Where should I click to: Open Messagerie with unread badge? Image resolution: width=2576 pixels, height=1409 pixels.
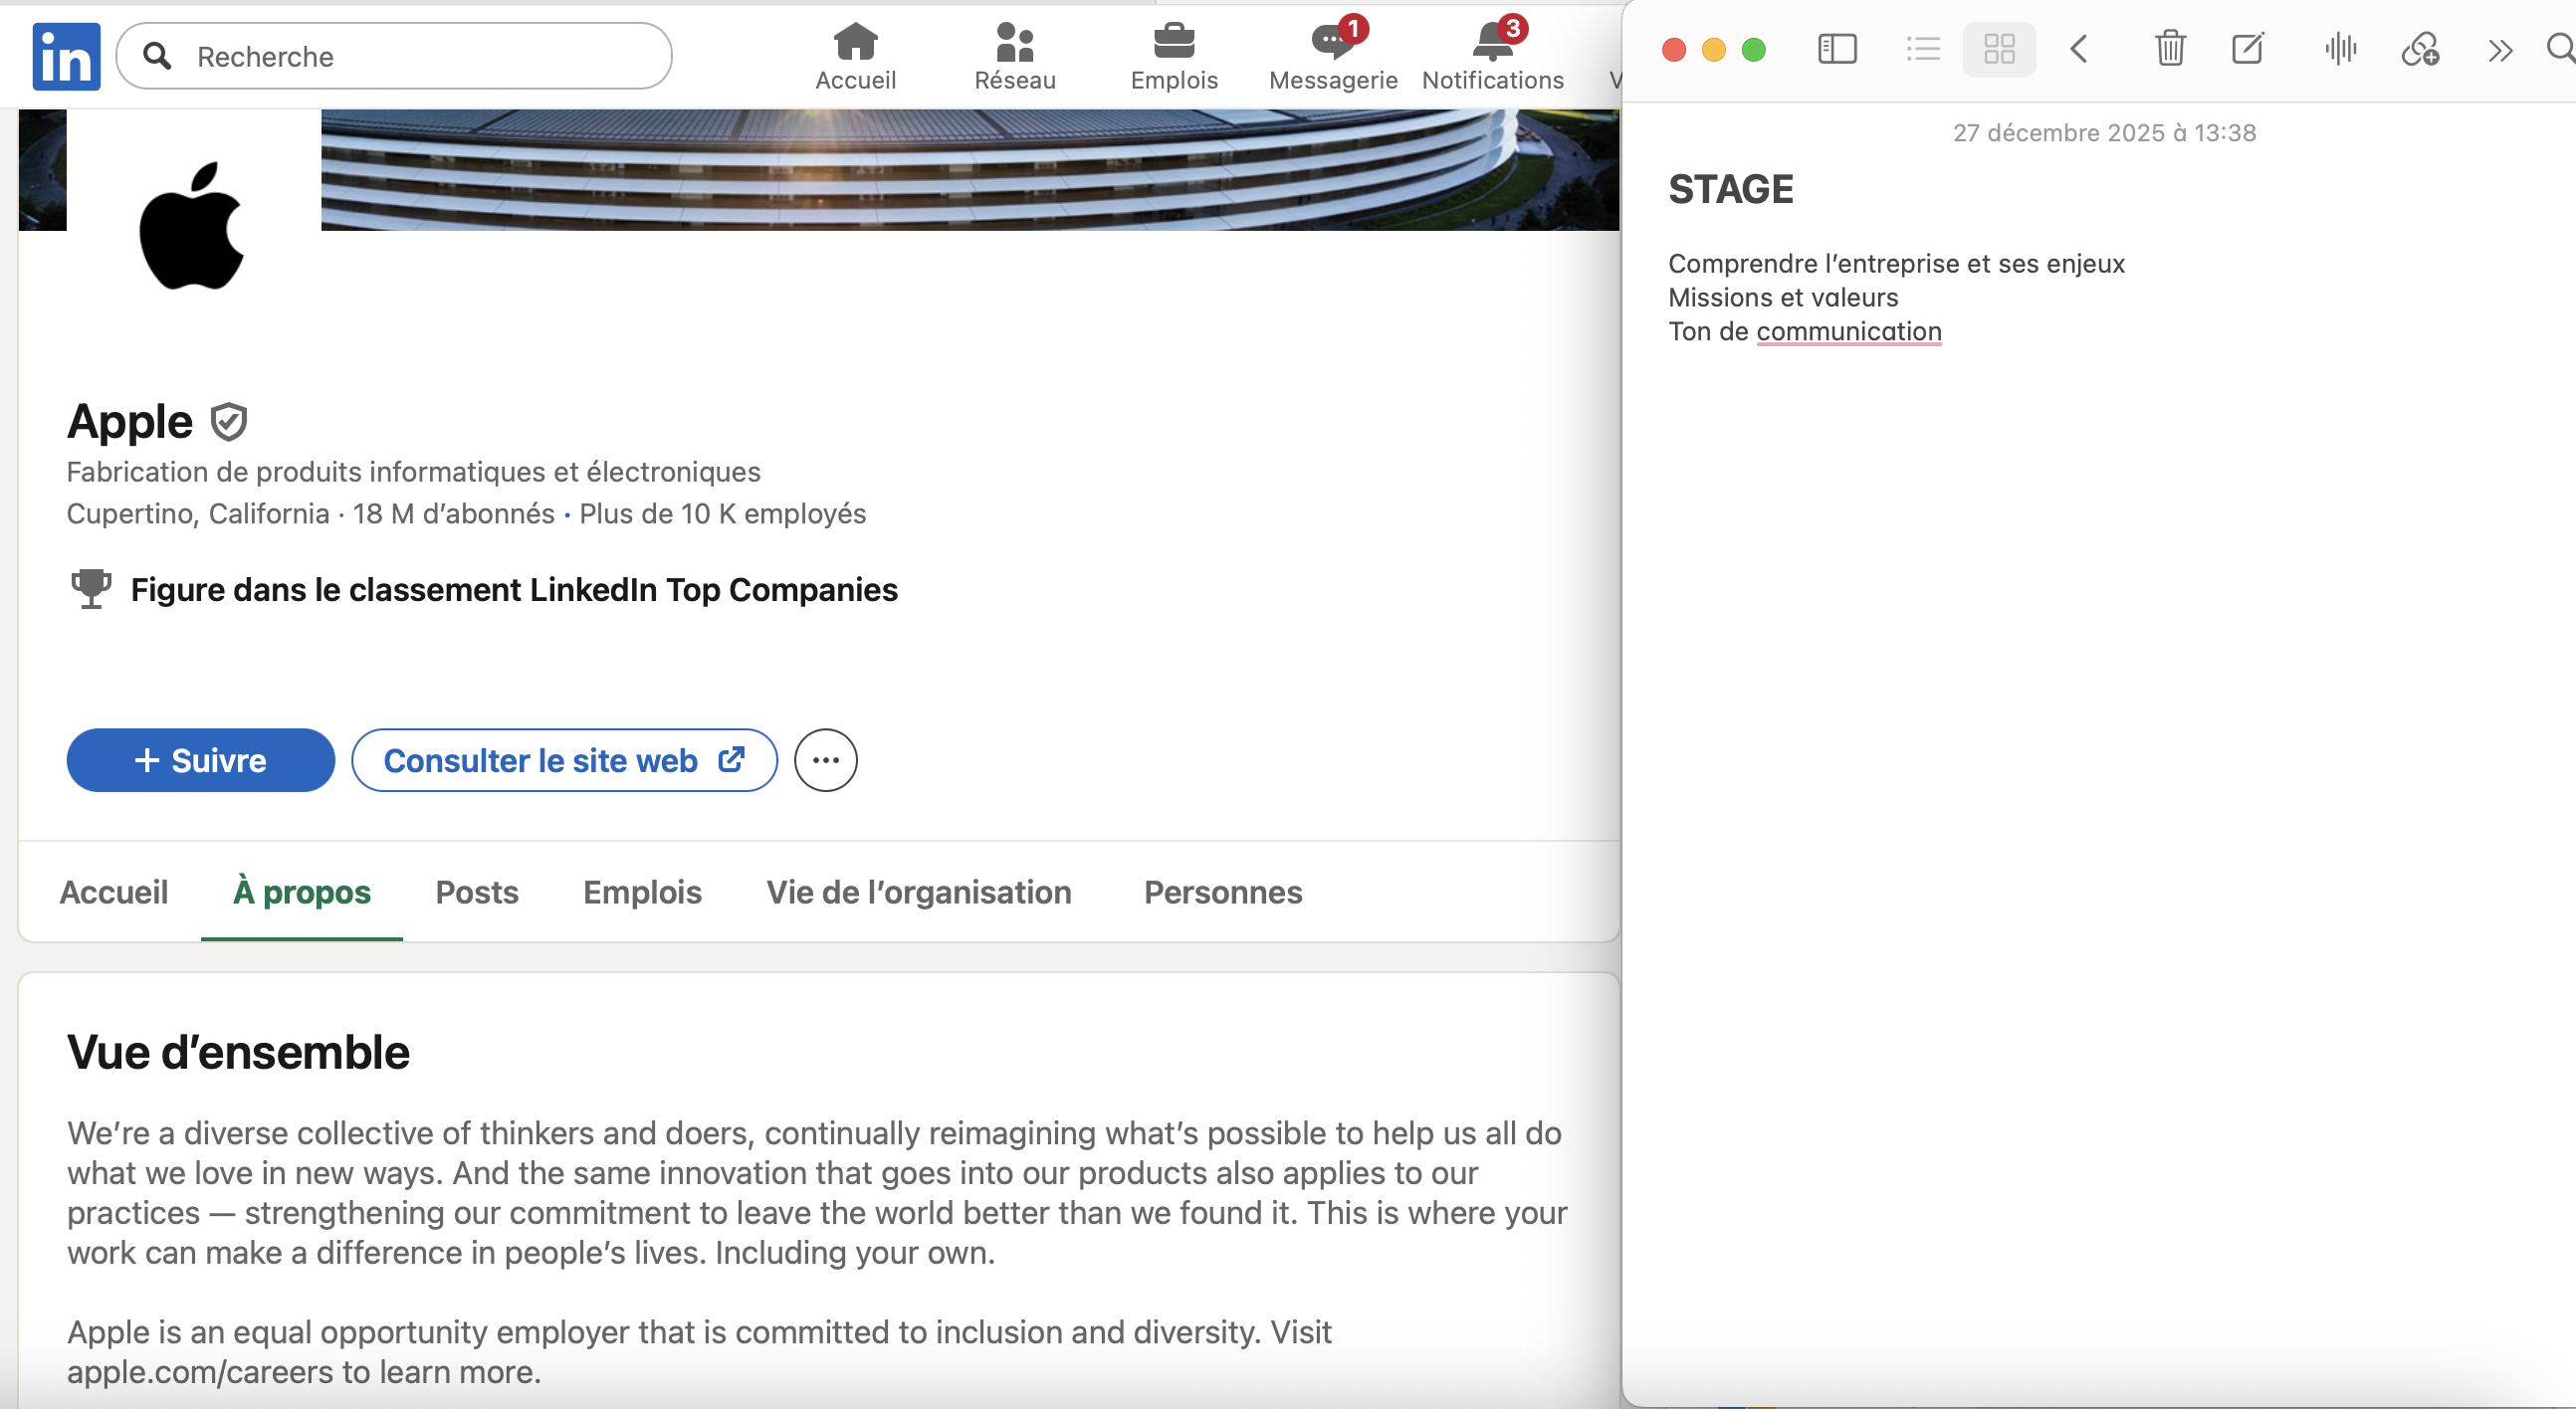point(1333,57)
